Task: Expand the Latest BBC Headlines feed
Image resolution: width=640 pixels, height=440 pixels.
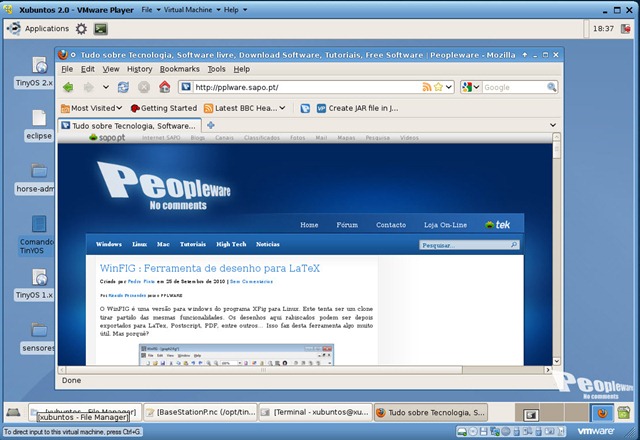Action: [x=244, y=108]
